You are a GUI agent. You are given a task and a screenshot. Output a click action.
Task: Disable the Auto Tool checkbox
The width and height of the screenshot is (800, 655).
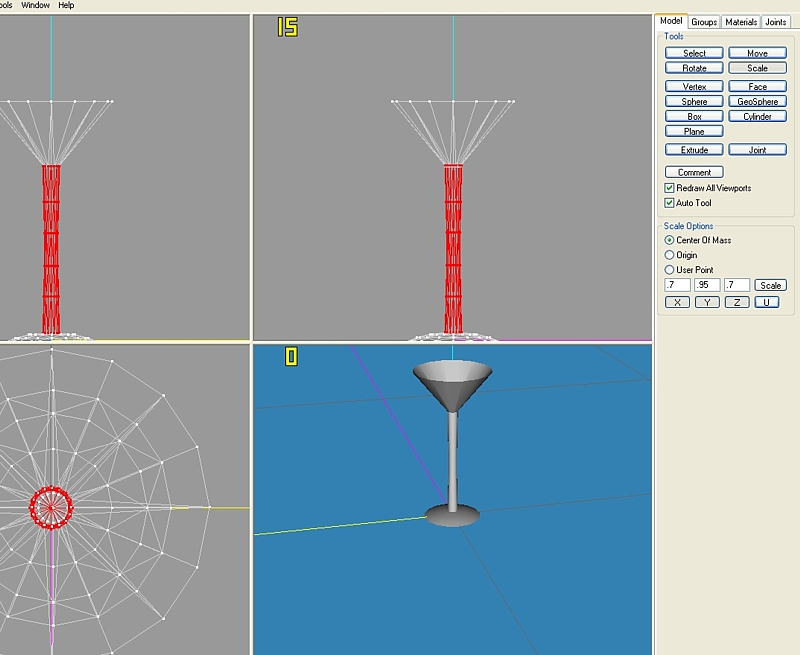coord(670,203)
